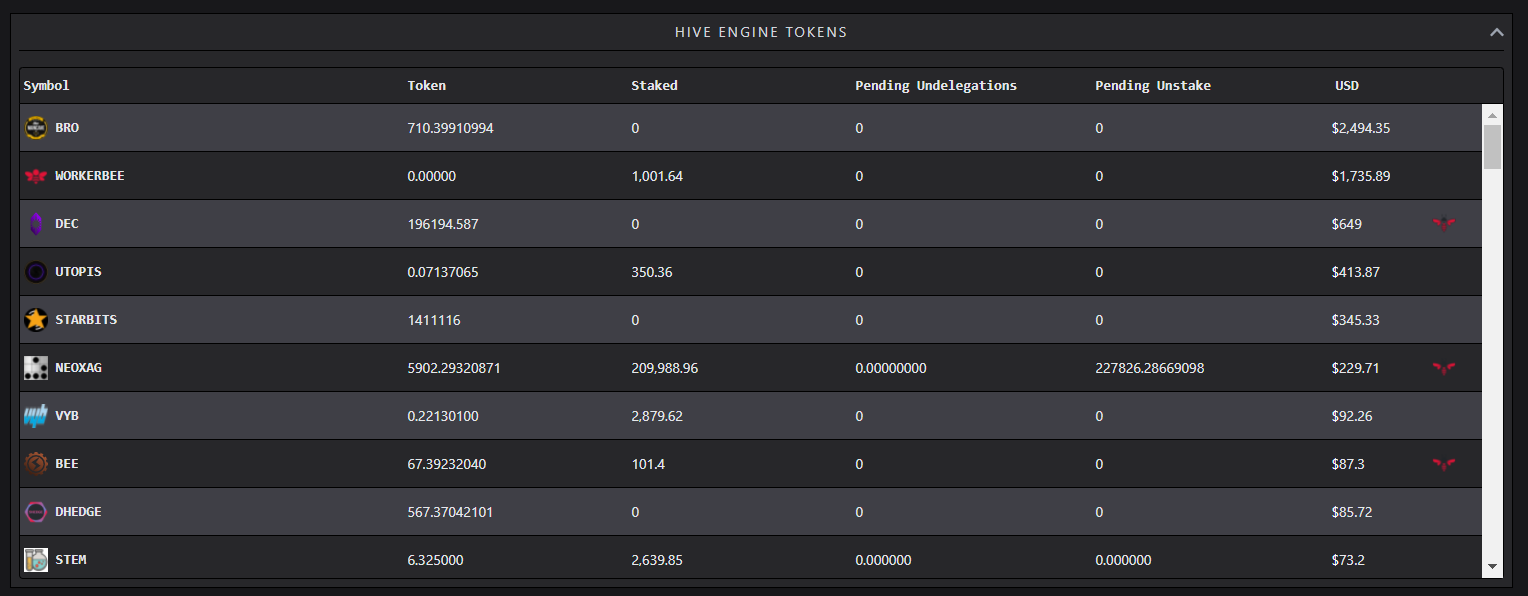Click the BRO token icon
Screen dimensions: 1528x596
click(x=36, y=128)
